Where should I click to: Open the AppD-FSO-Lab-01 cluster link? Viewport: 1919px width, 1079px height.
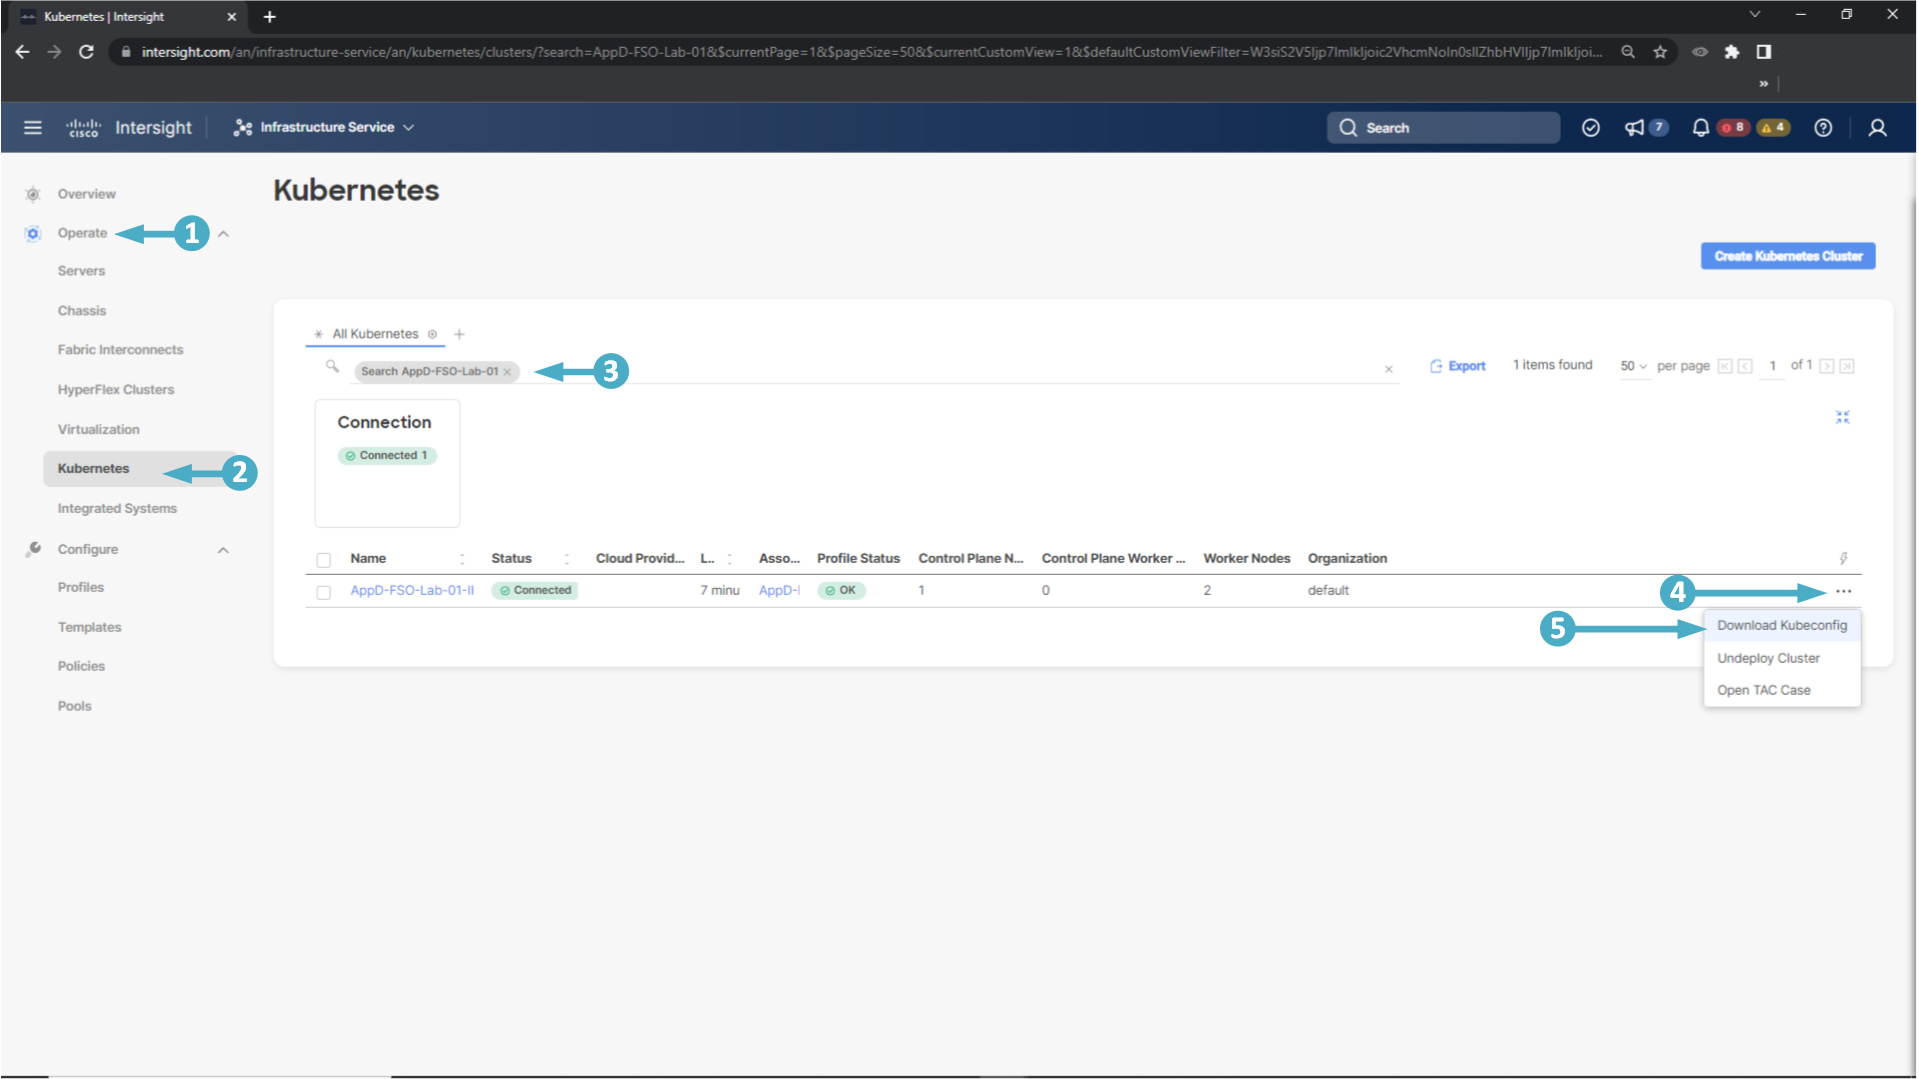pos(411,591)
